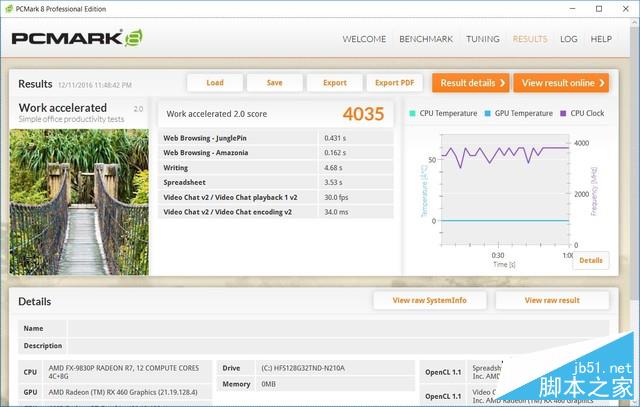Select the Web Browsing - Amazonia row

tap(276, 153)
